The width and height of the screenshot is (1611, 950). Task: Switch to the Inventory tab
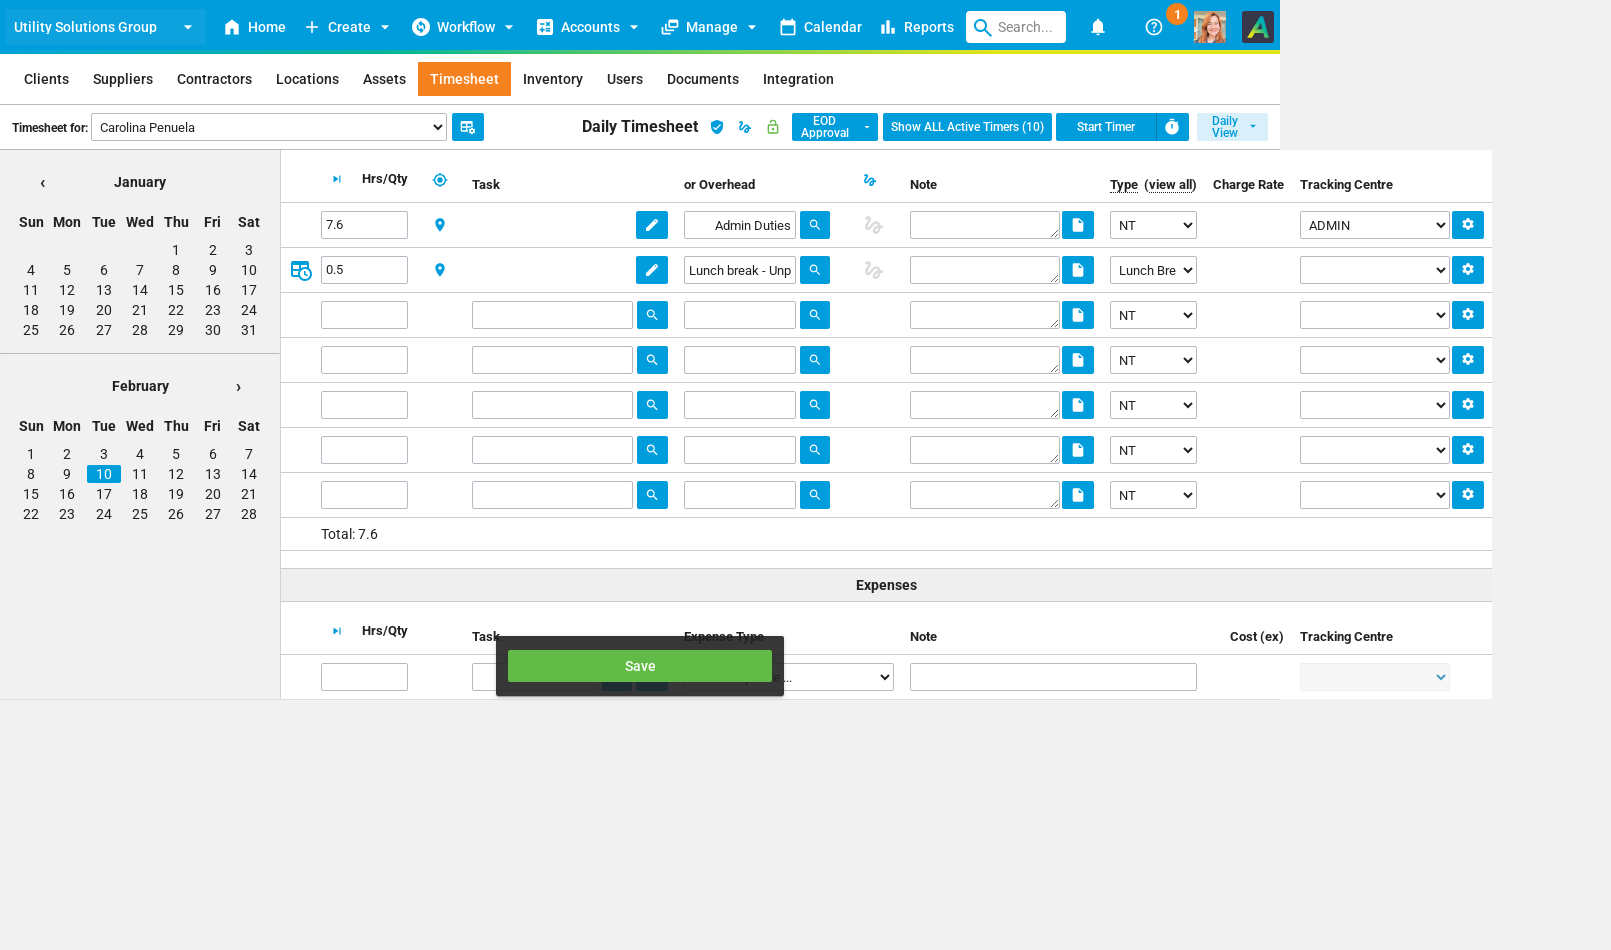(x=552, y=79)
